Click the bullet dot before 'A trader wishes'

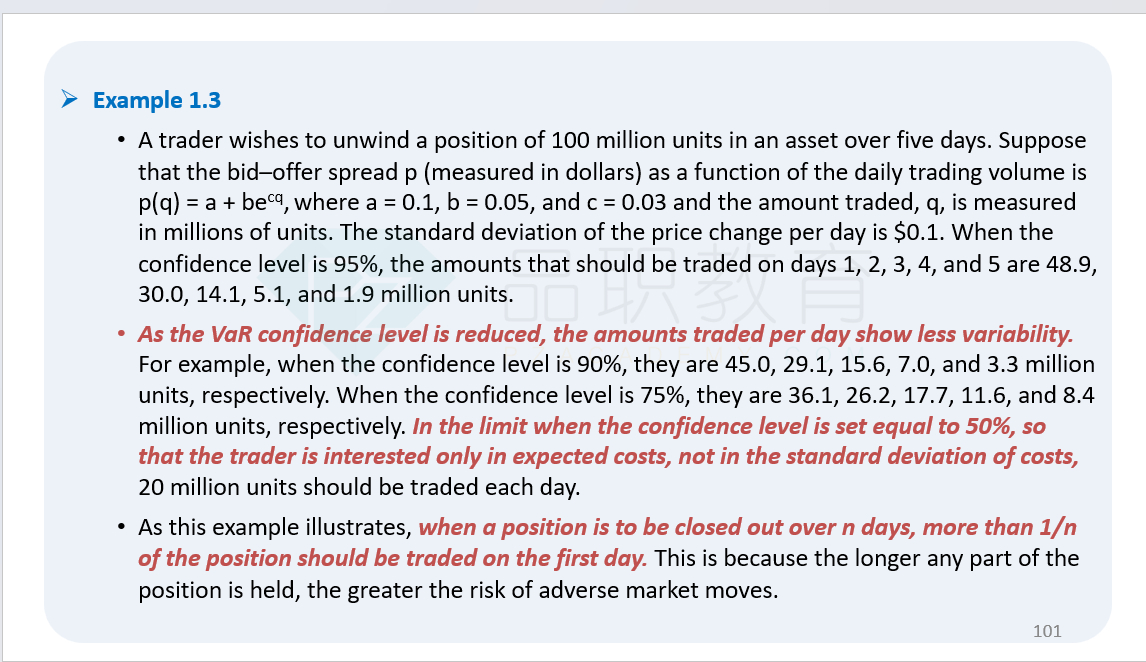121,140
